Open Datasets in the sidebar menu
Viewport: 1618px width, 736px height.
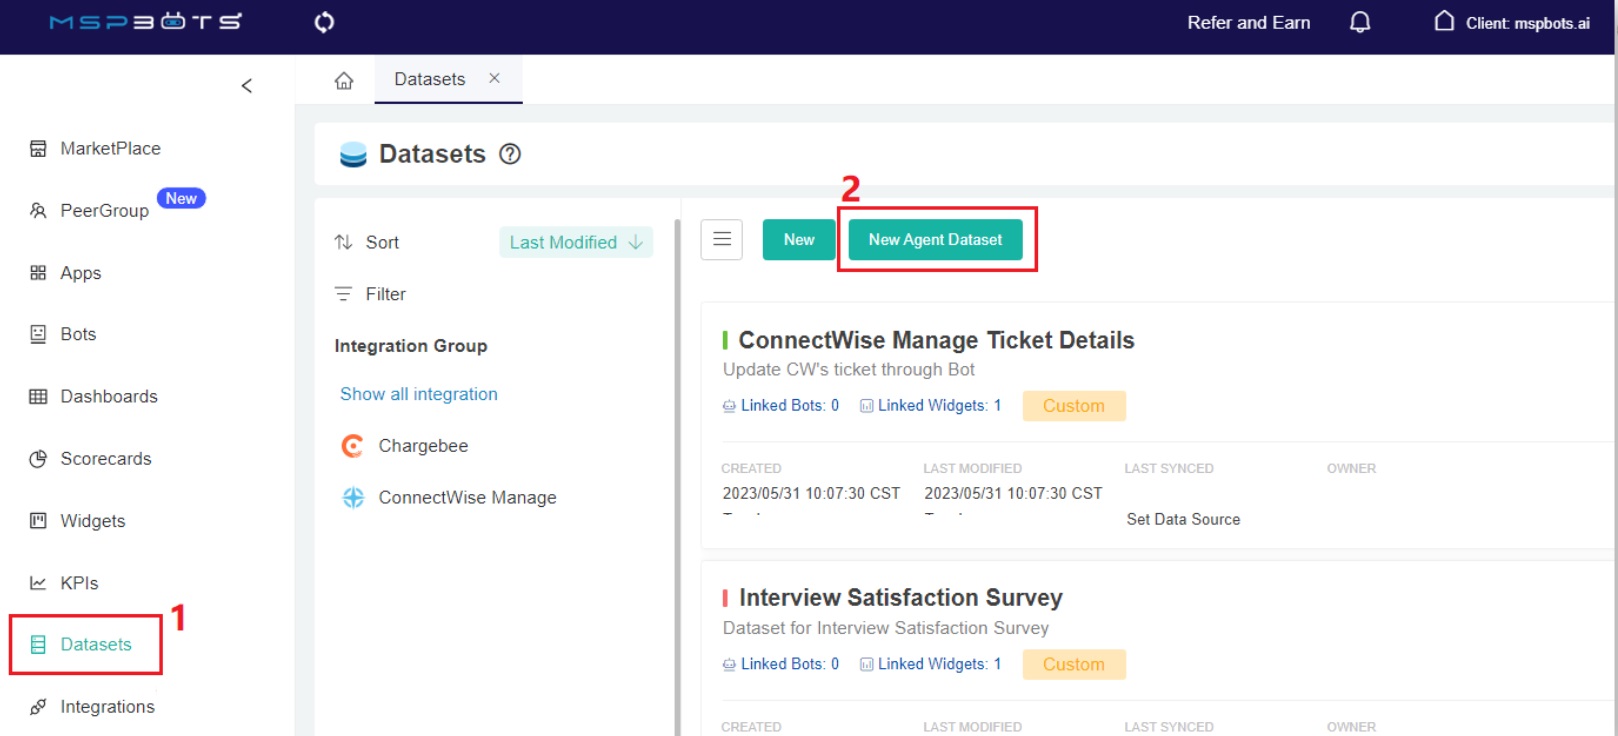(x=95, y=645)
